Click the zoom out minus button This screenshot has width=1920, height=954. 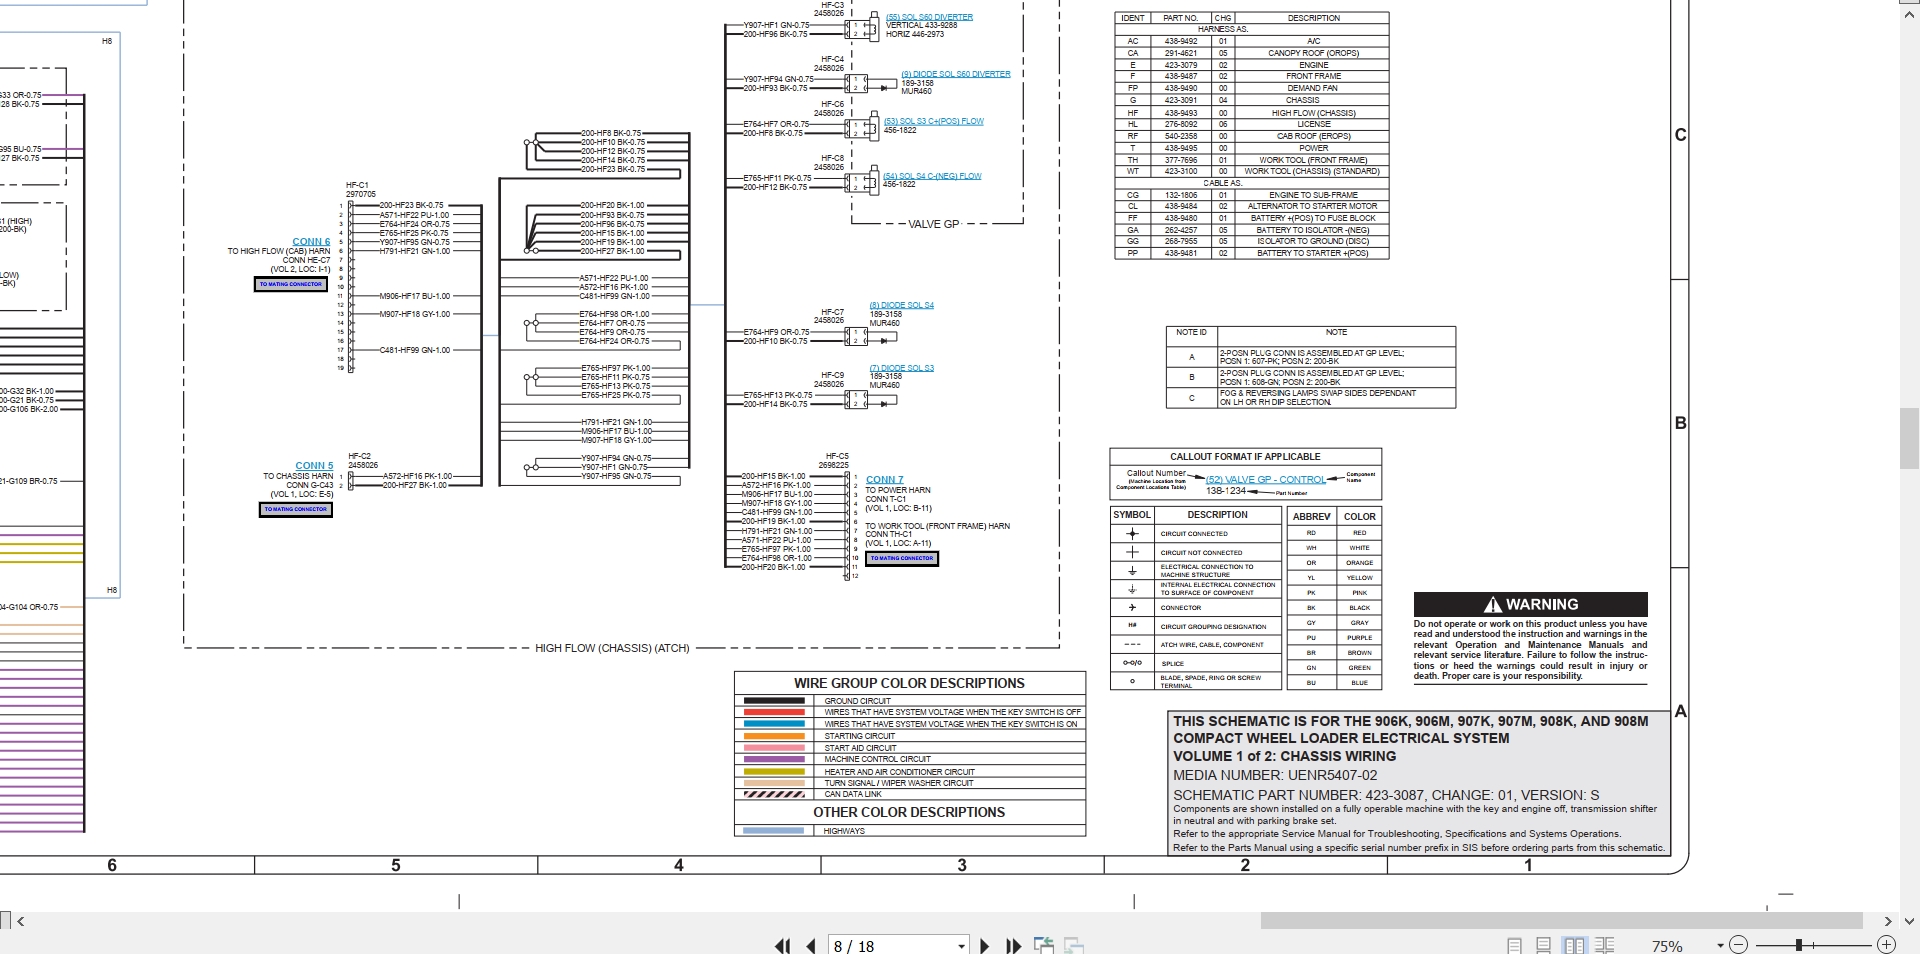pos(1738,945)
